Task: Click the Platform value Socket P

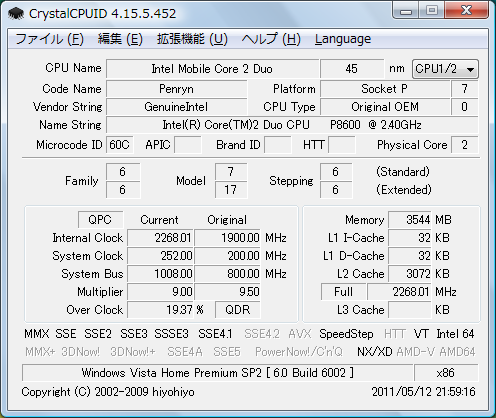Action: [385, 89]
